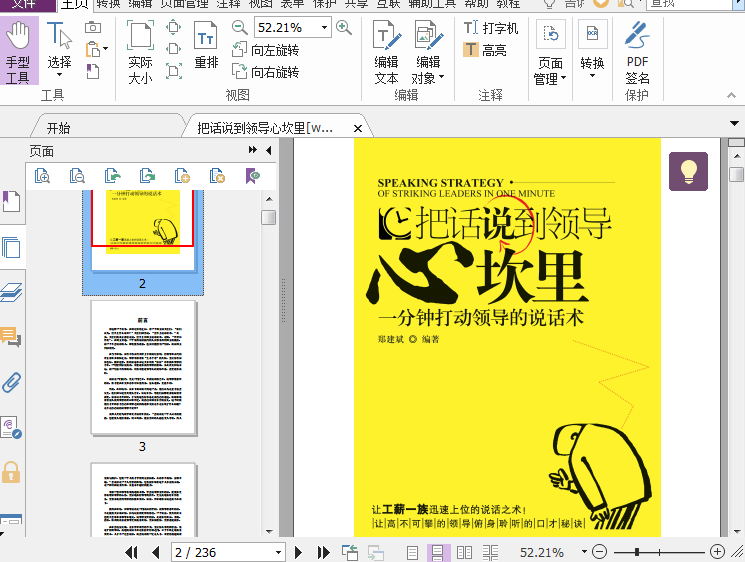Open zoom percentage dropdown in ribbon
Screen dimensions: 745x562
pyautogui.click(x=324, y=27)
